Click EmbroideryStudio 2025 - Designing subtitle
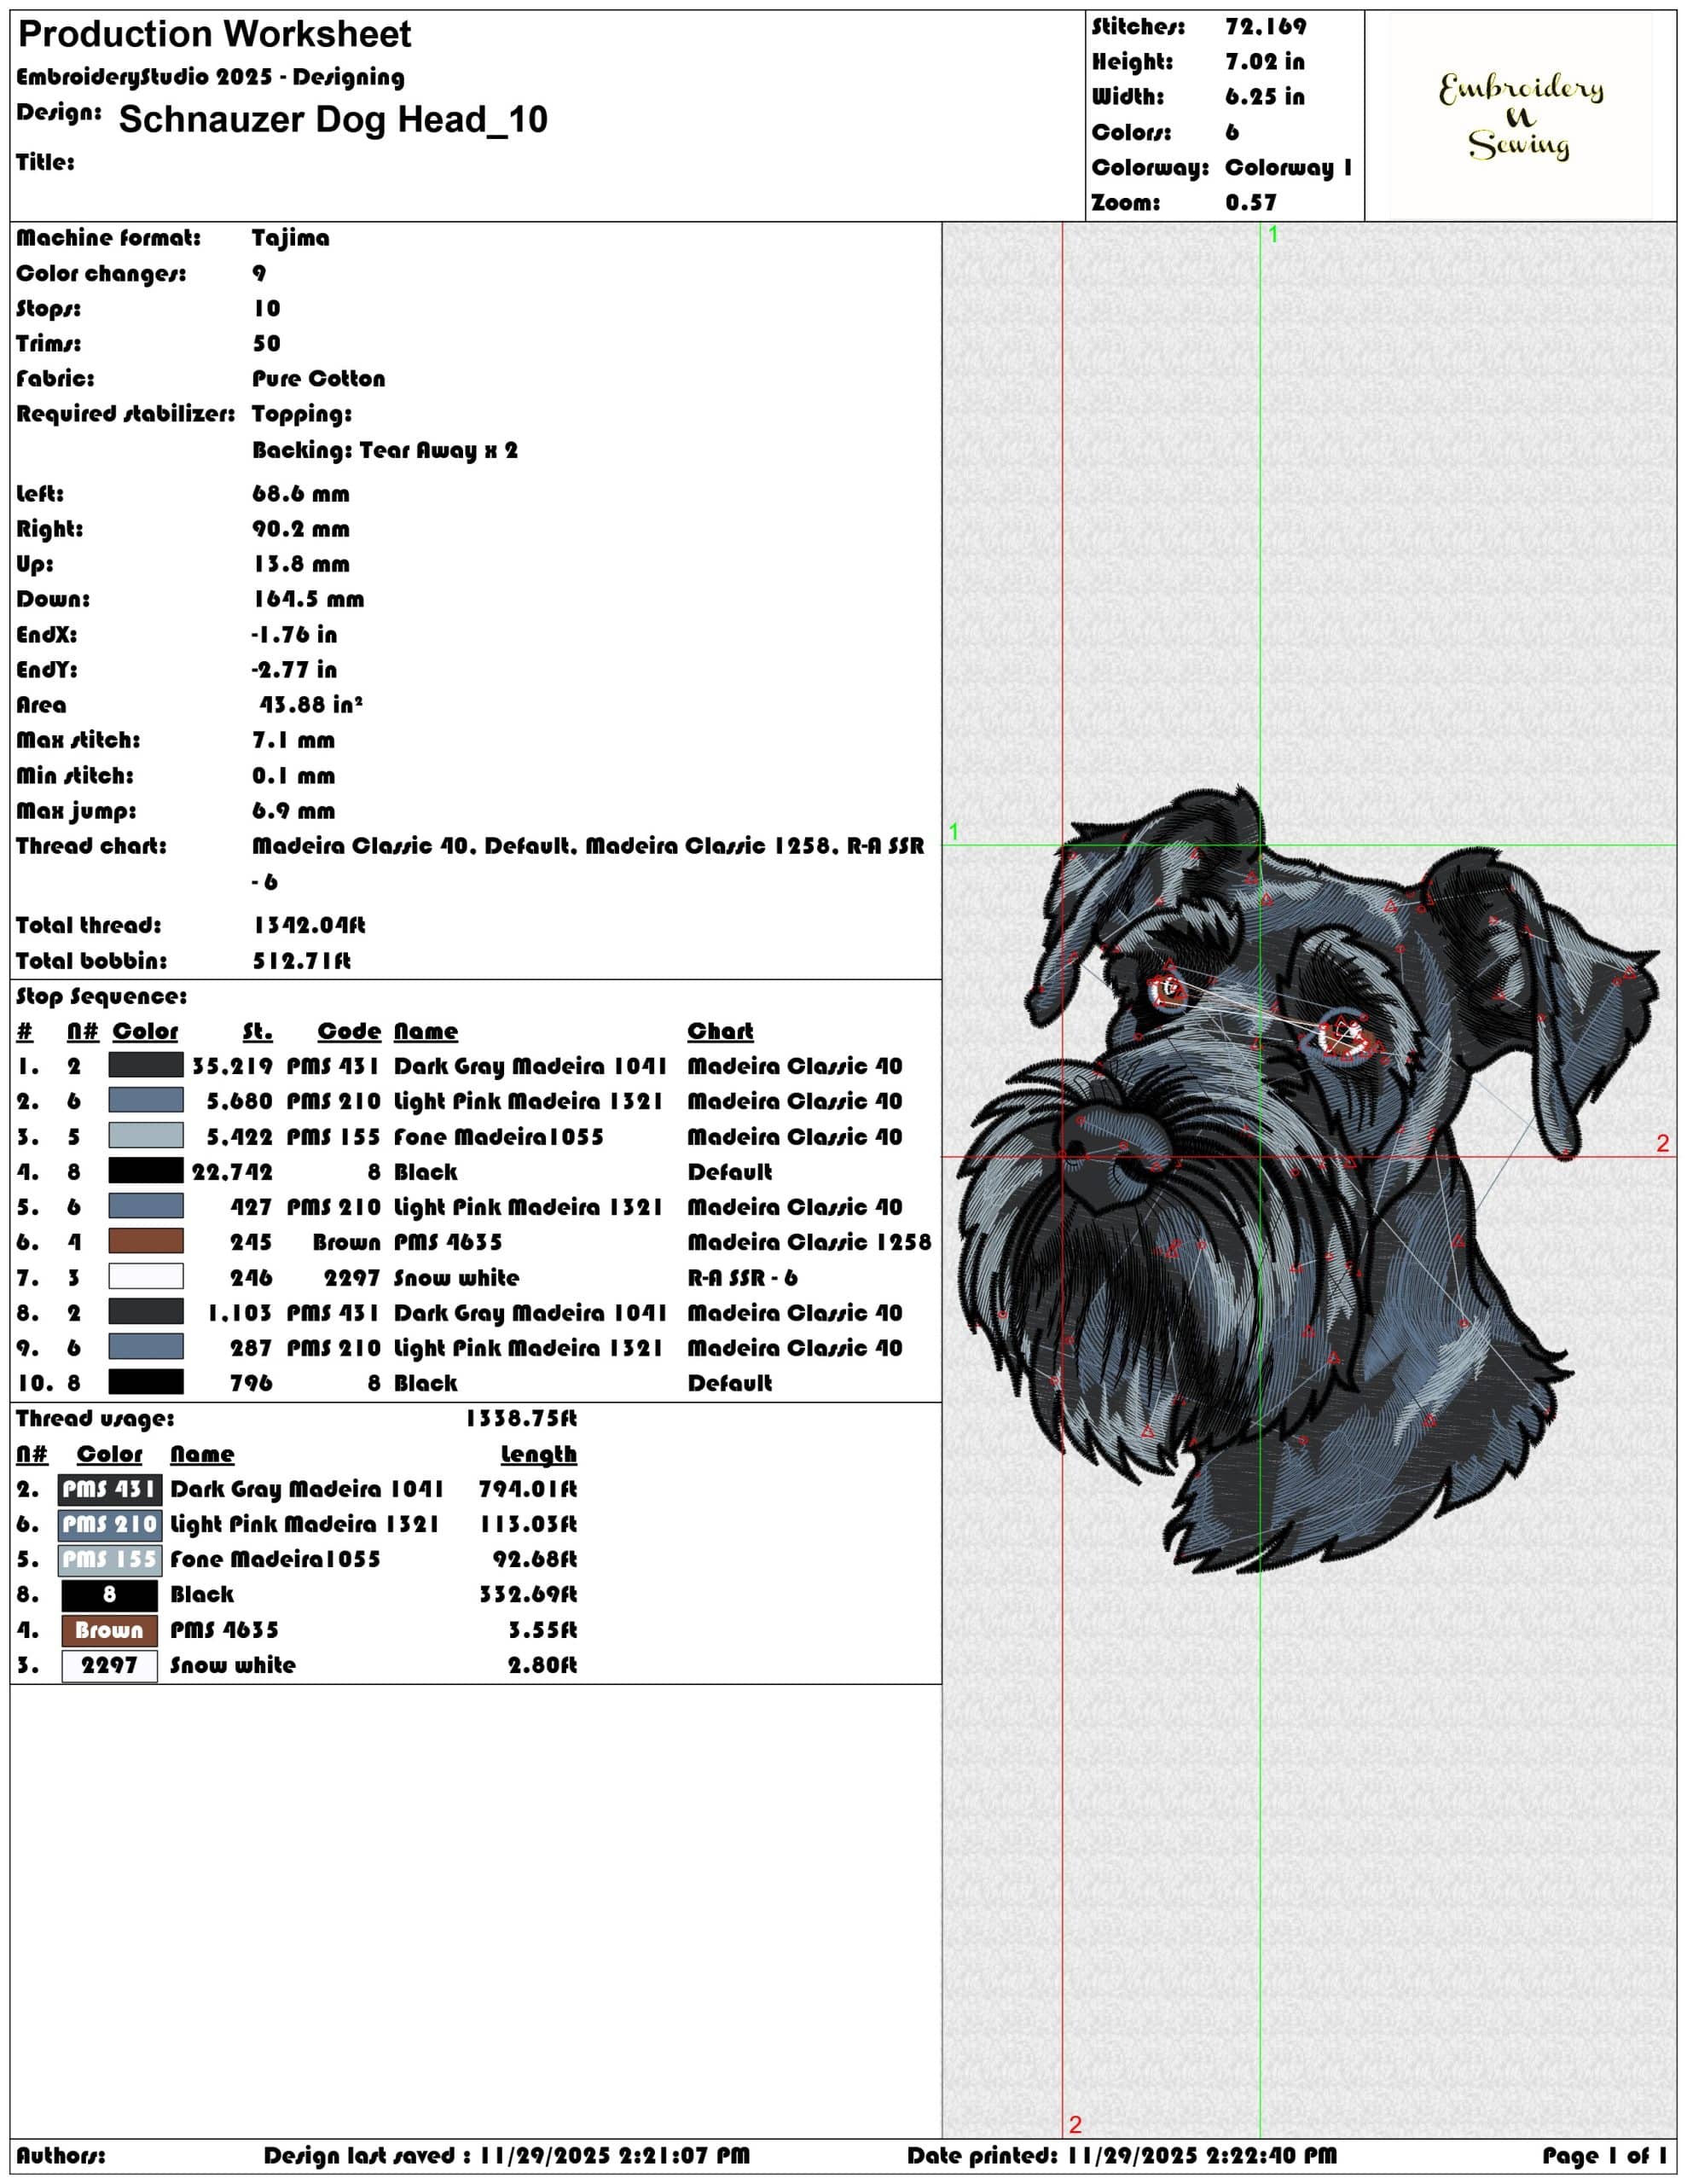 click(211, 78)
